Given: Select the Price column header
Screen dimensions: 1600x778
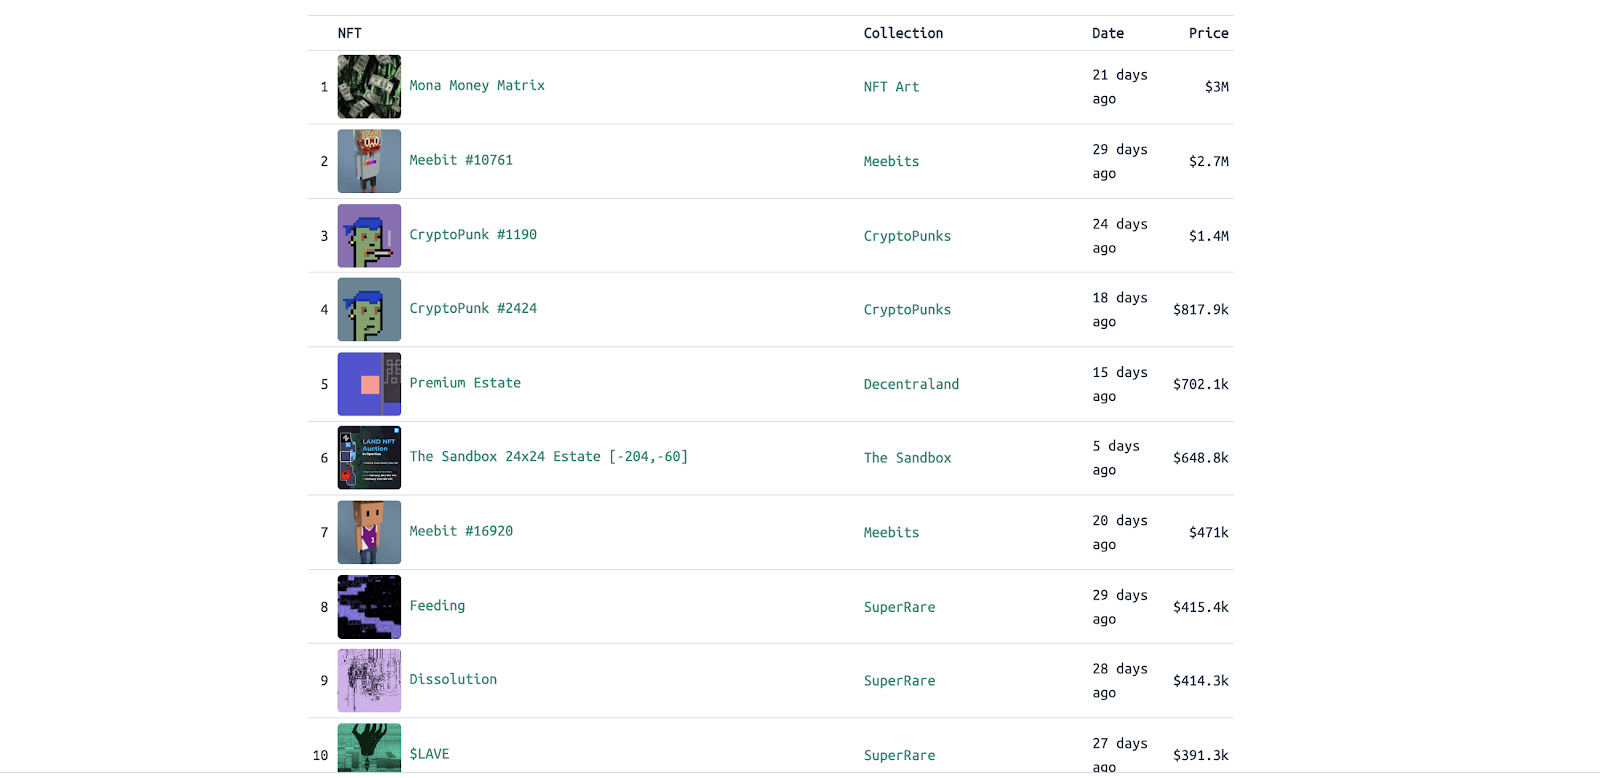Looking at the screenshot, I should pos(1209,33).
